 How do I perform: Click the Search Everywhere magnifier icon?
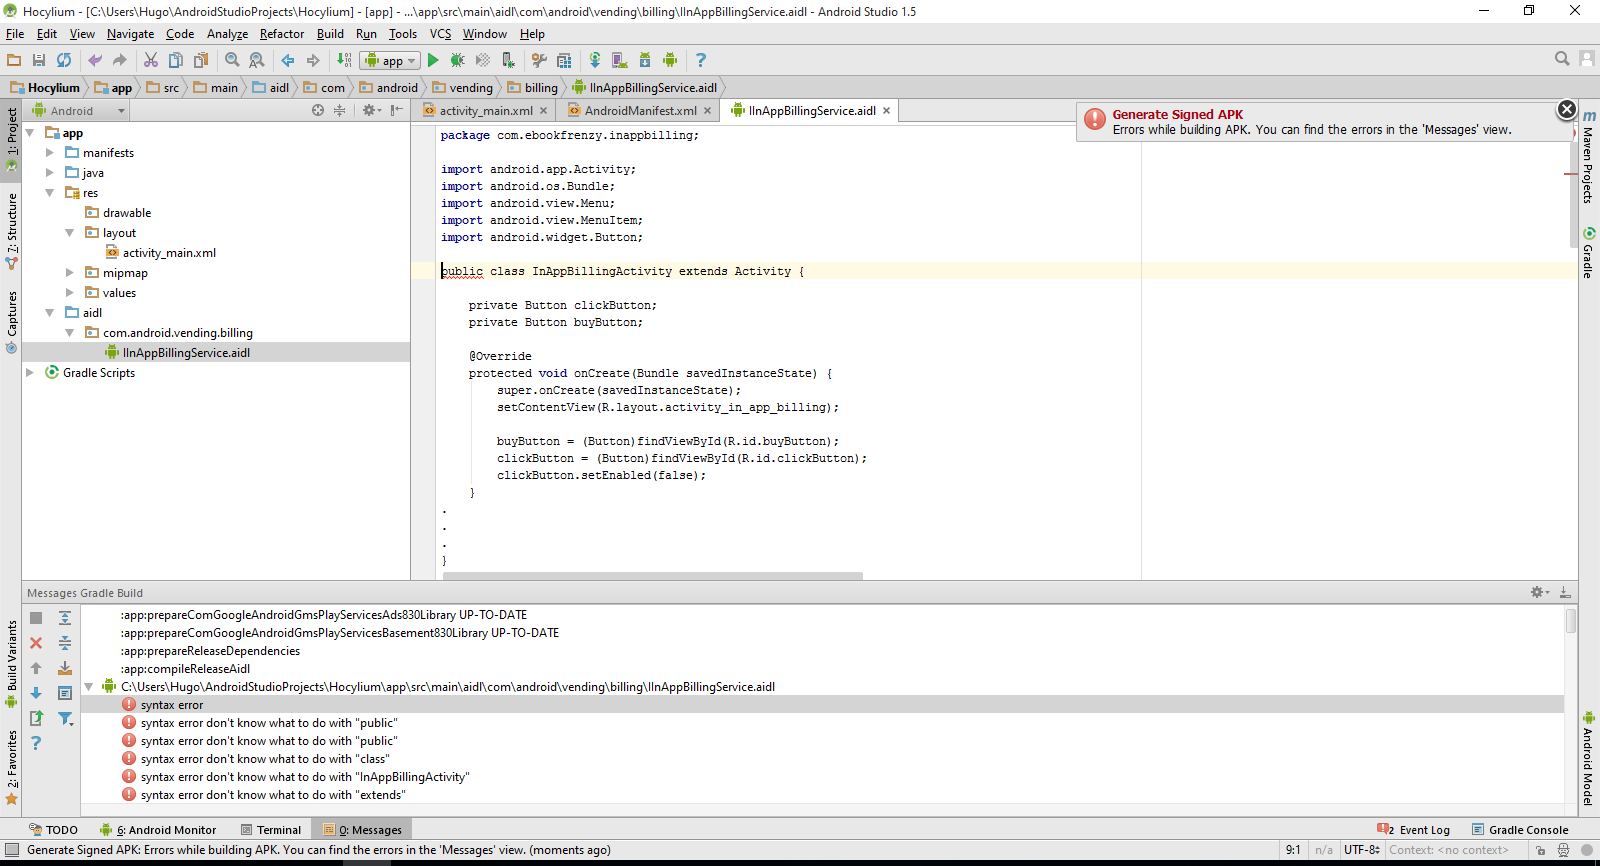[1562, 59]
